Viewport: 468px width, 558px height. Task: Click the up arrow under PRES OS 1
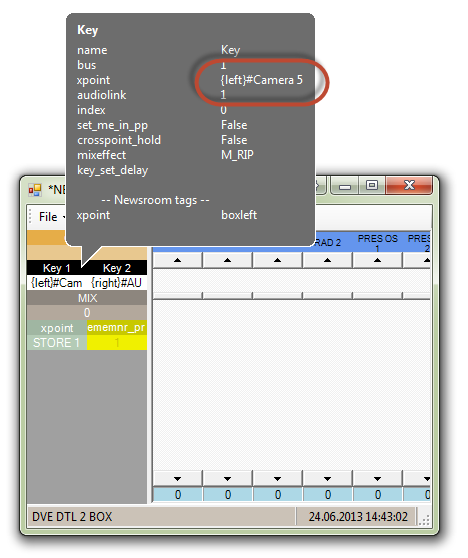[377, 260]
